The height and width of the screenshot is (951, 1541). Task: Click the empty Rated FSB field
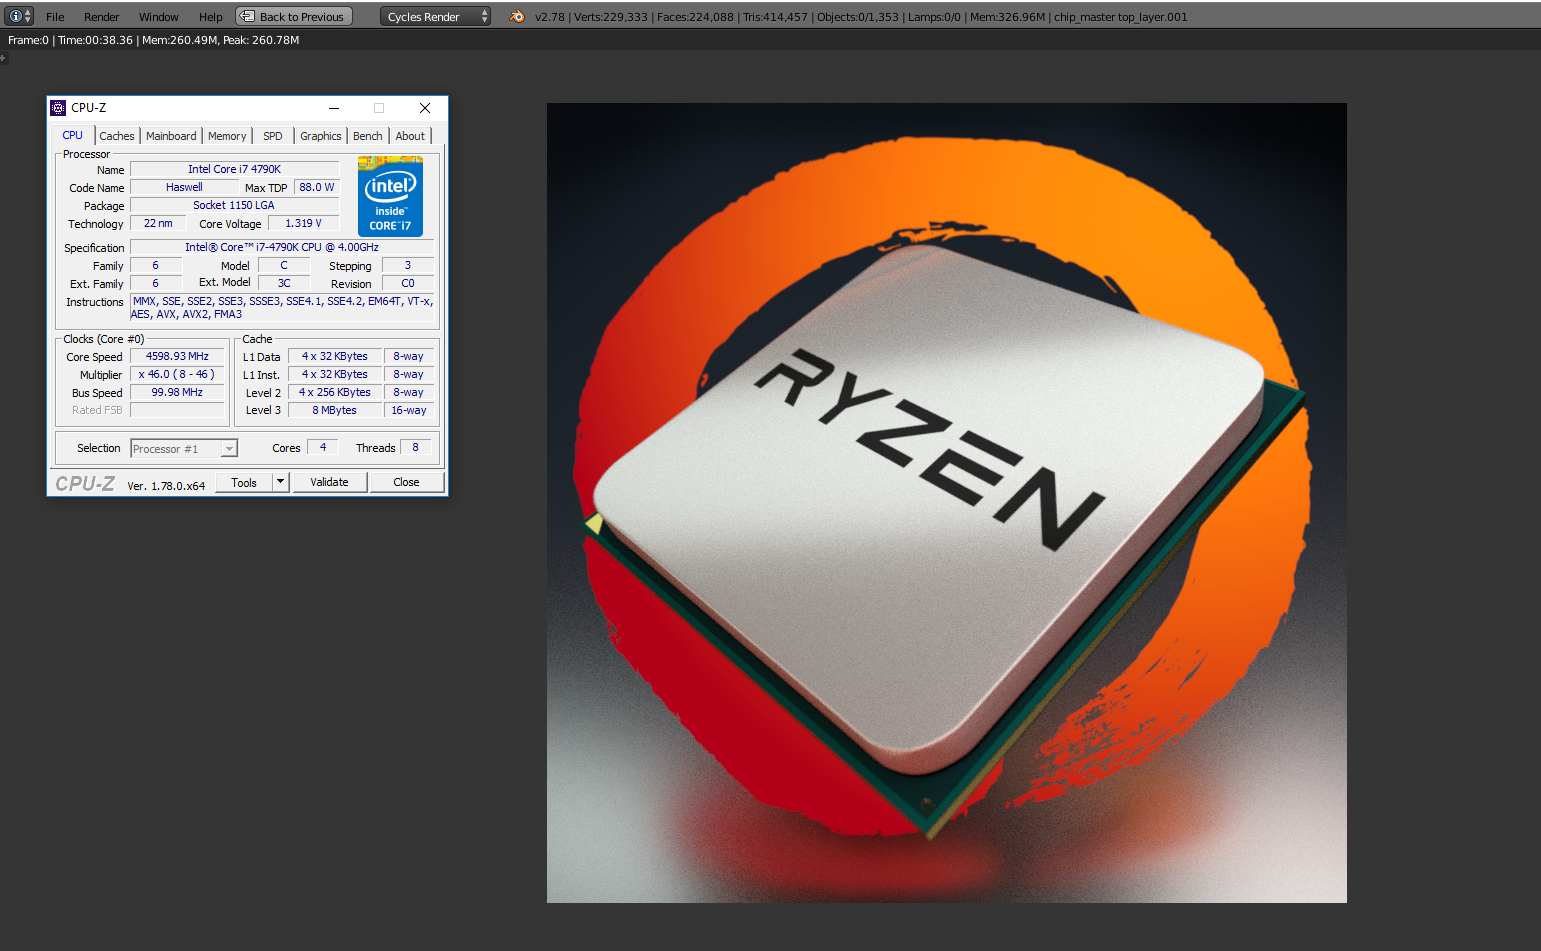tap(178, 411)
